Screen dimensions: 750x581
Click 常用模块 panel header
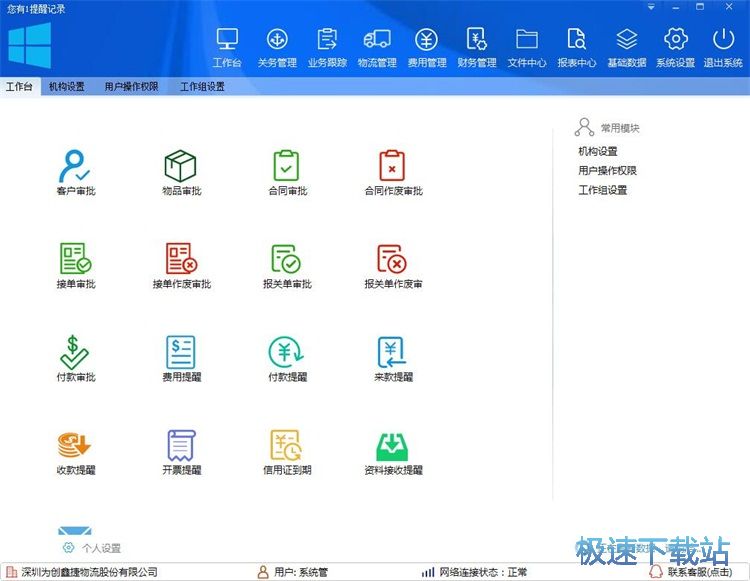click(x=620, y=128)
